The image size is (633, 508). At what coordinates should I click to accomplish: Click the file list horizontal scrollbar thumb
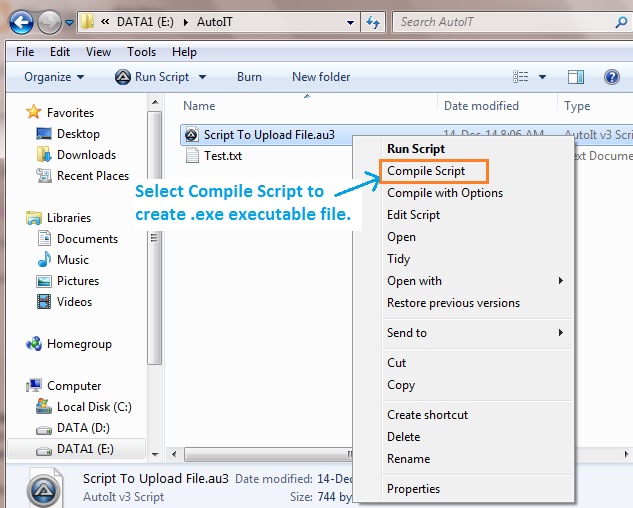point(268,455)
